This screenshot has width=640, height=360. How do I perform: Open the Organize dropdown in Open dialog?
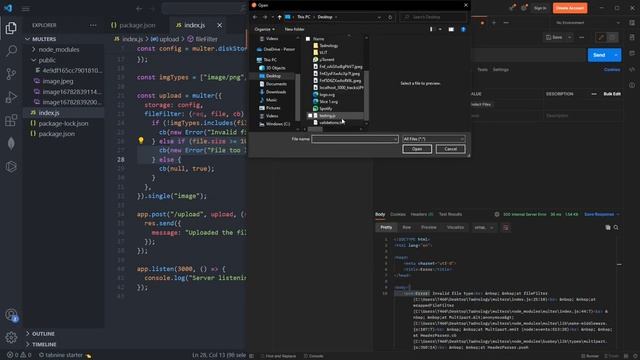(264, 29)
